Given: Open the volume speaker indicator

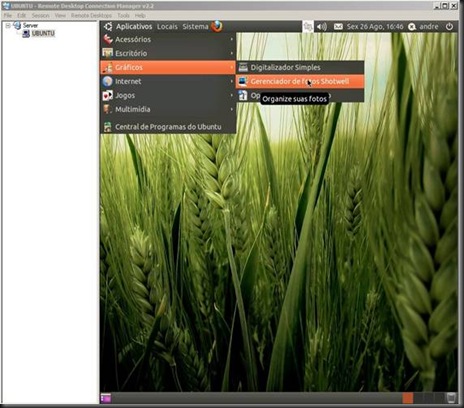Looking at the screenshot, I should tap(322, 26).
